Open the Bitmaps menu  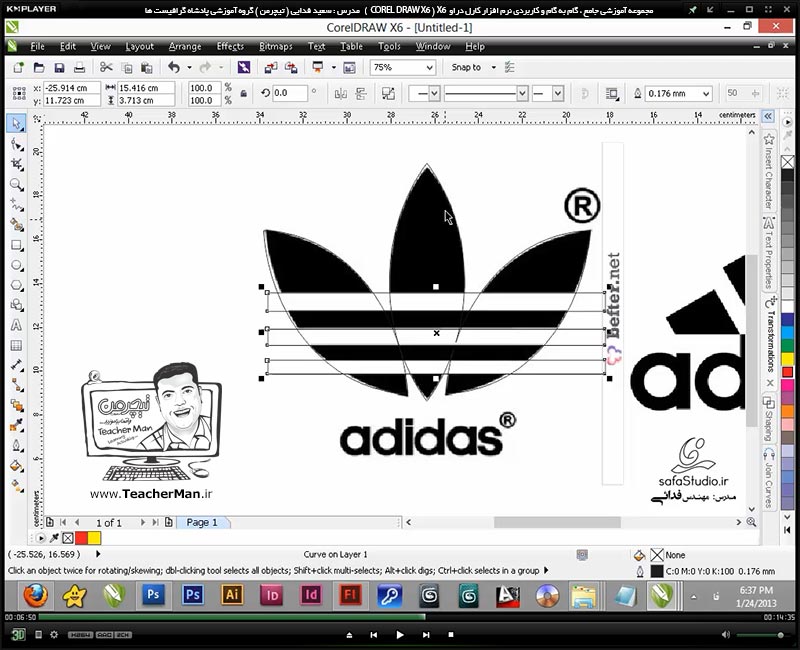click(x=276, y=46)
